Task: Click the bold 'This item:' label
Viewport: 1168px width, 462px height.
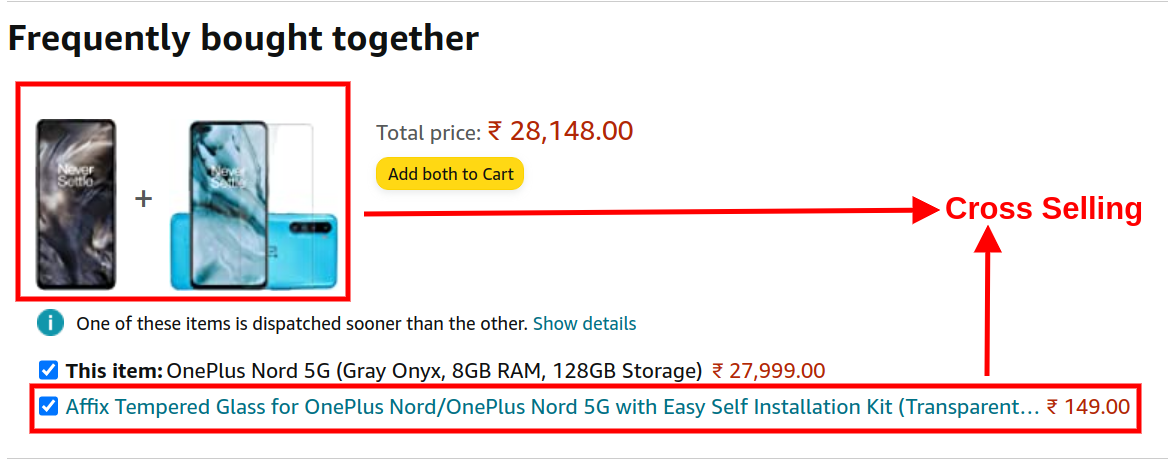Action: coord(114,370)
